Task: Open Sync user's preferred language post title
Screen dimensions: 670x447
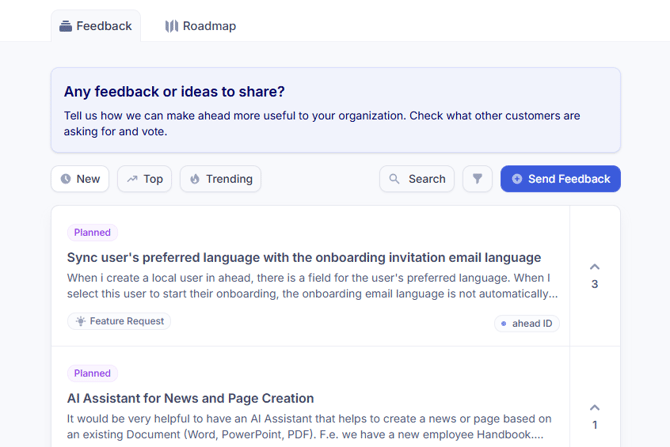Action: [x=304, y=257]
